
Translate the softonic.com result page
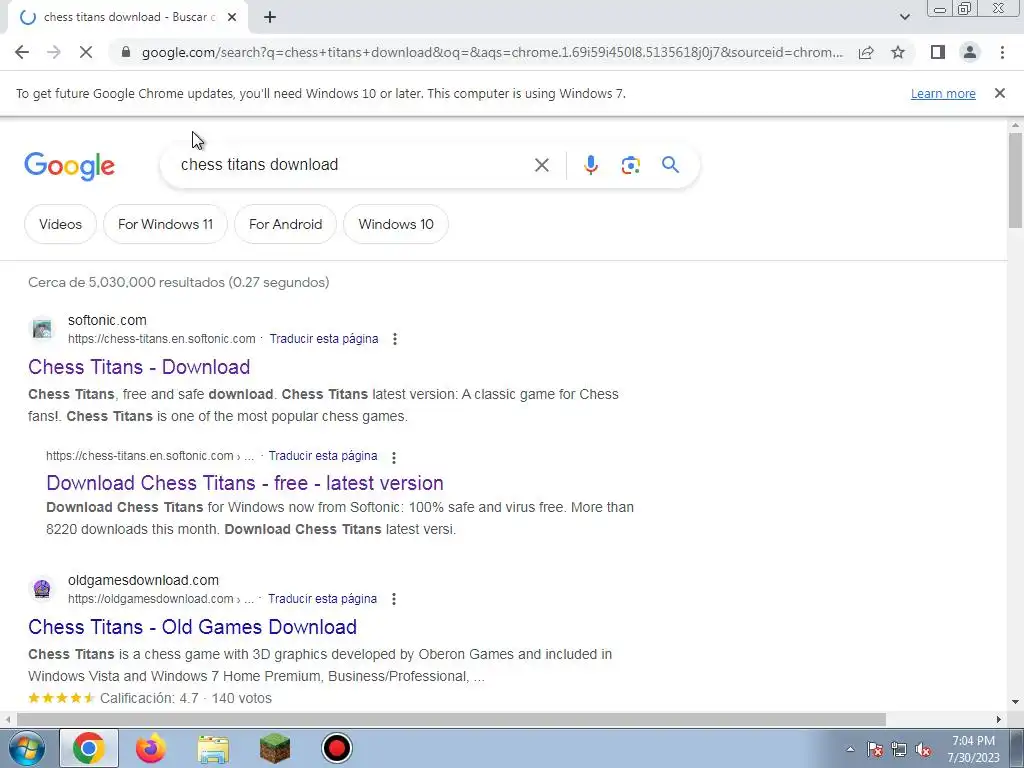click(324, 339)
